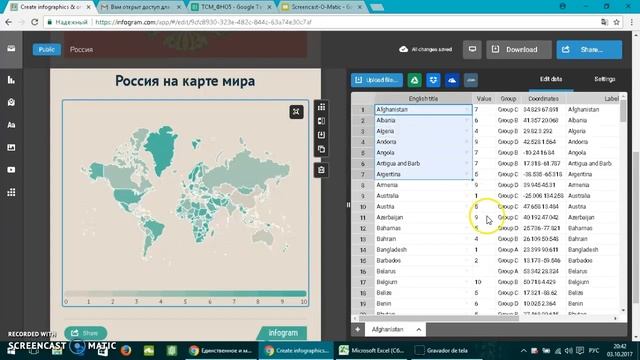Switch to the Edit data tab
Screen dimensions: 640x360
(551, 79)
